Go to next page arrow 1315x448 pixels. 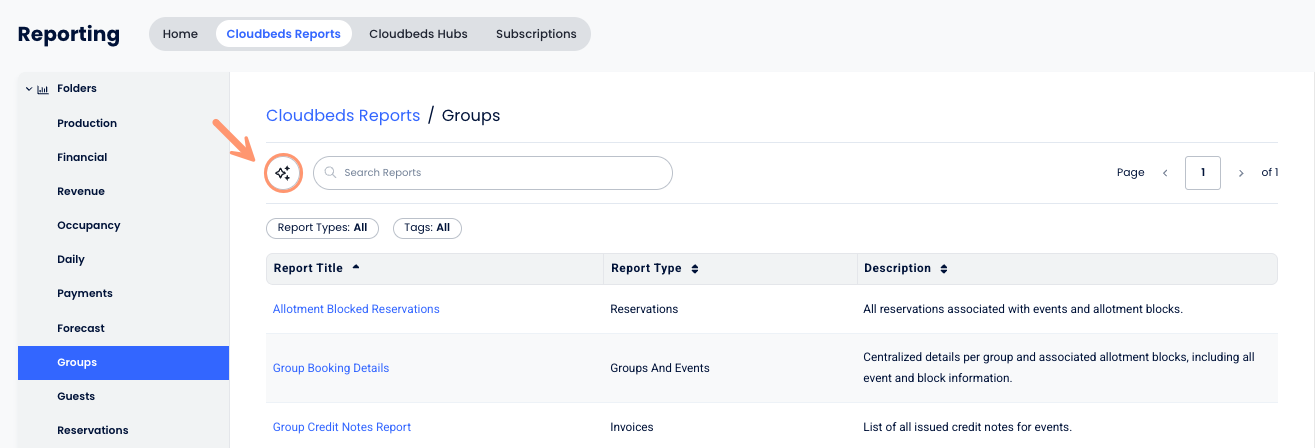[1241, 173]
